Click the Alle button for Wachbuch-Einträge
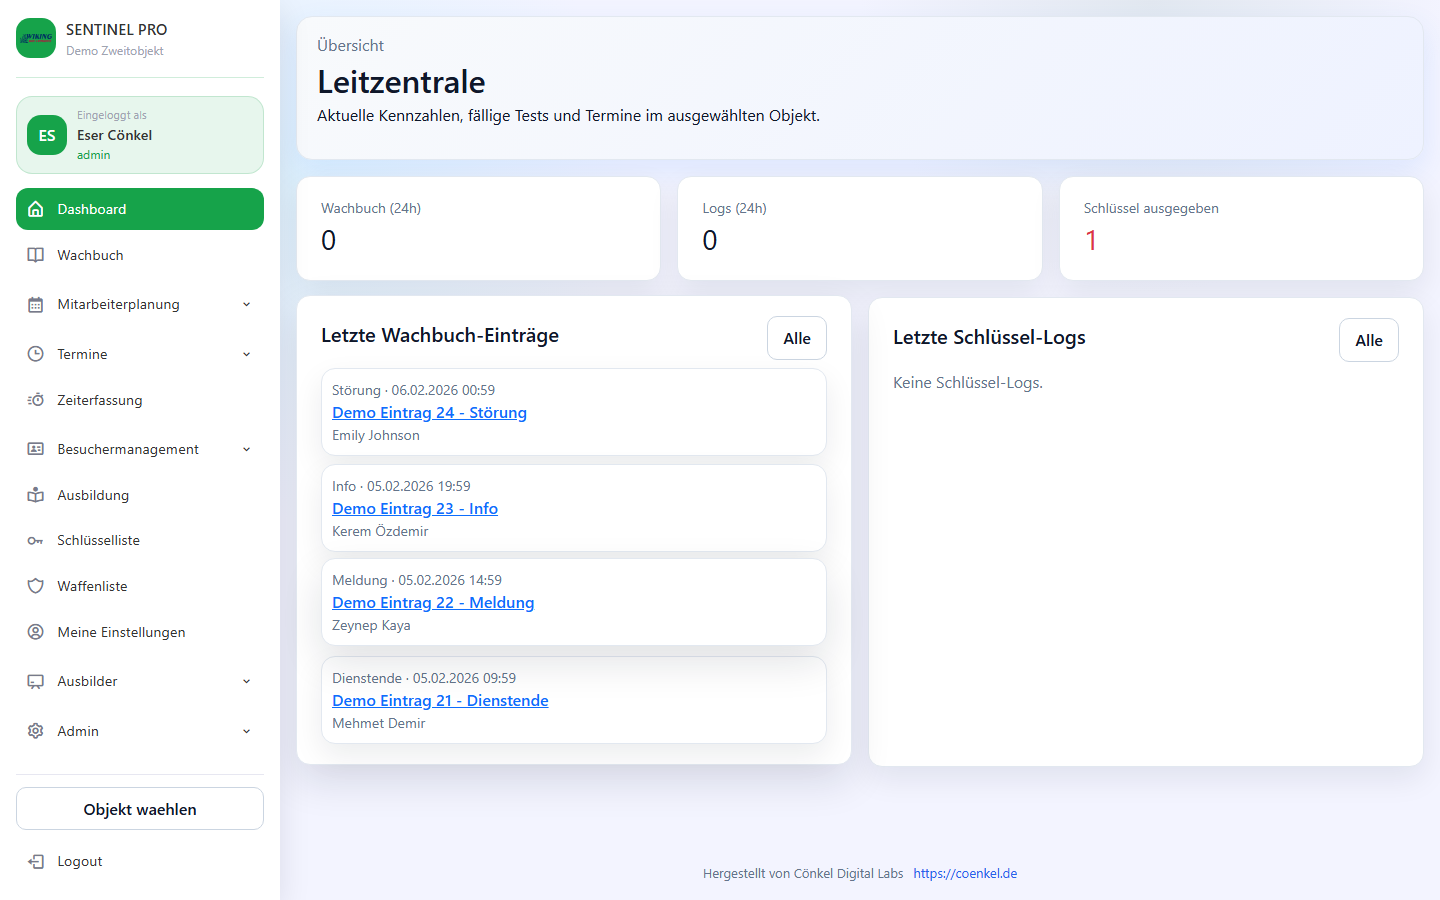 pos(796,337)
